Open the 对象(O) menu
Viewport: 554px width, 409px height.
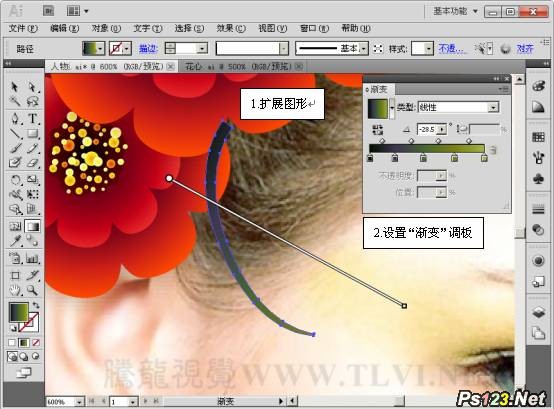[x=106, y=28]
